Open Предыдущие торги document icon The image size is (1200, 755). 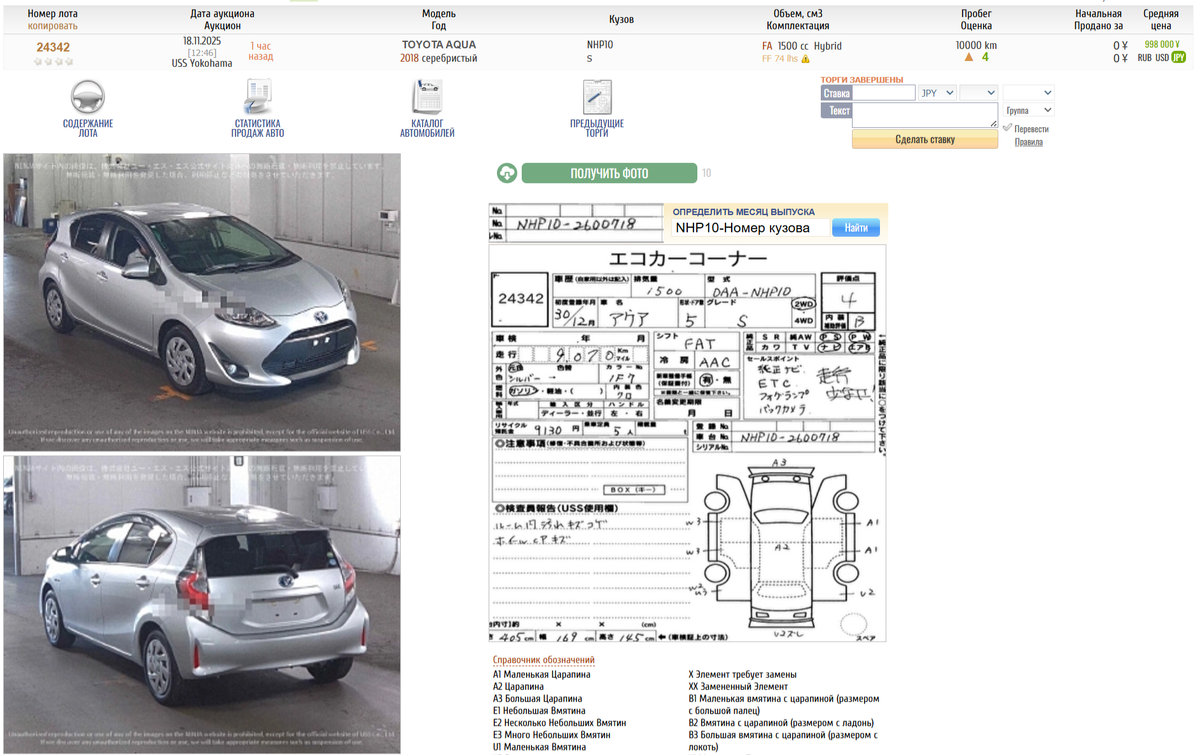pos(597,95)
